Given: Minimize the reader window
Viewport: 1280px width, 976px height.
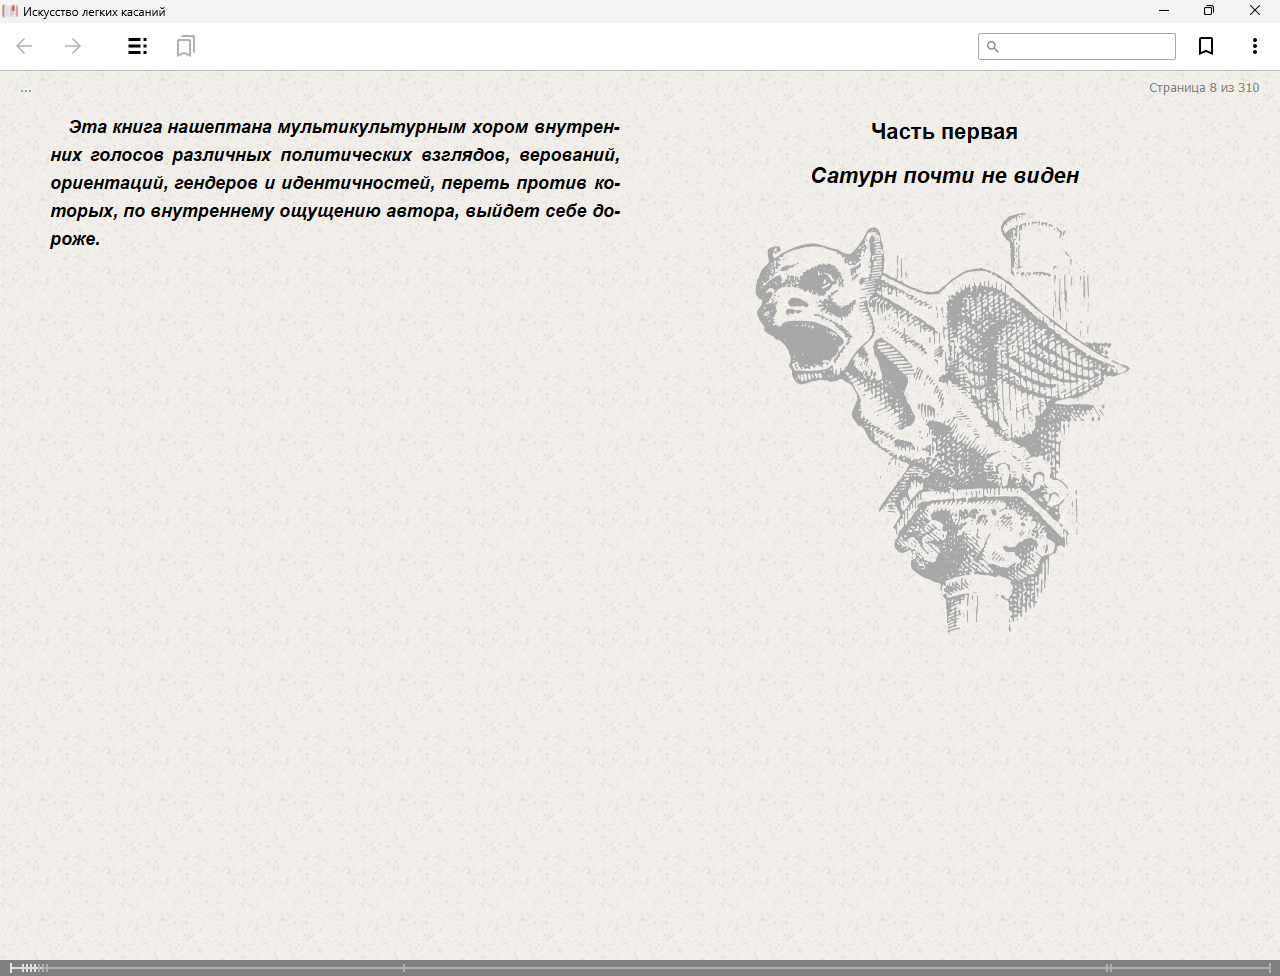Looking at the screenshot, I should 1164,11.
